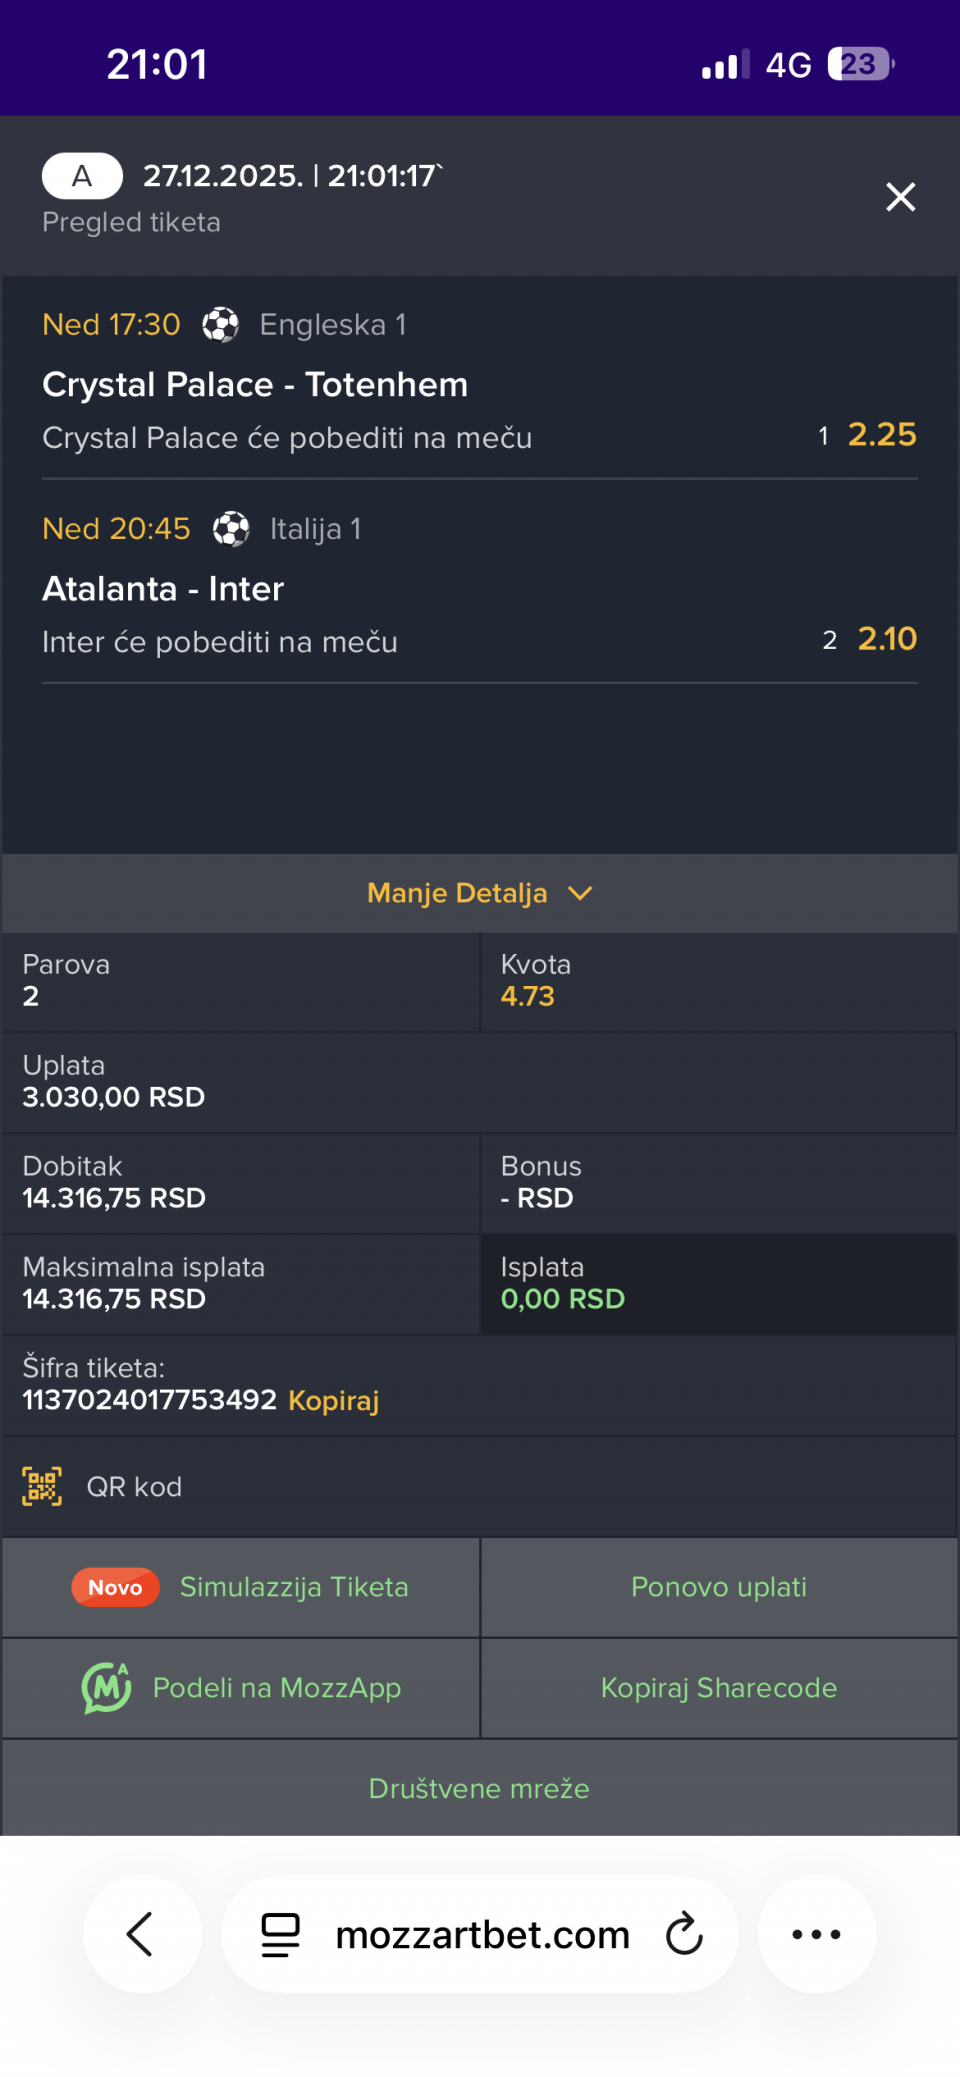The width and height of the screenshot is (960, 2077).
Task: Click the soccer ball icon beside Italija 1
Action: [x=231, y=529]
